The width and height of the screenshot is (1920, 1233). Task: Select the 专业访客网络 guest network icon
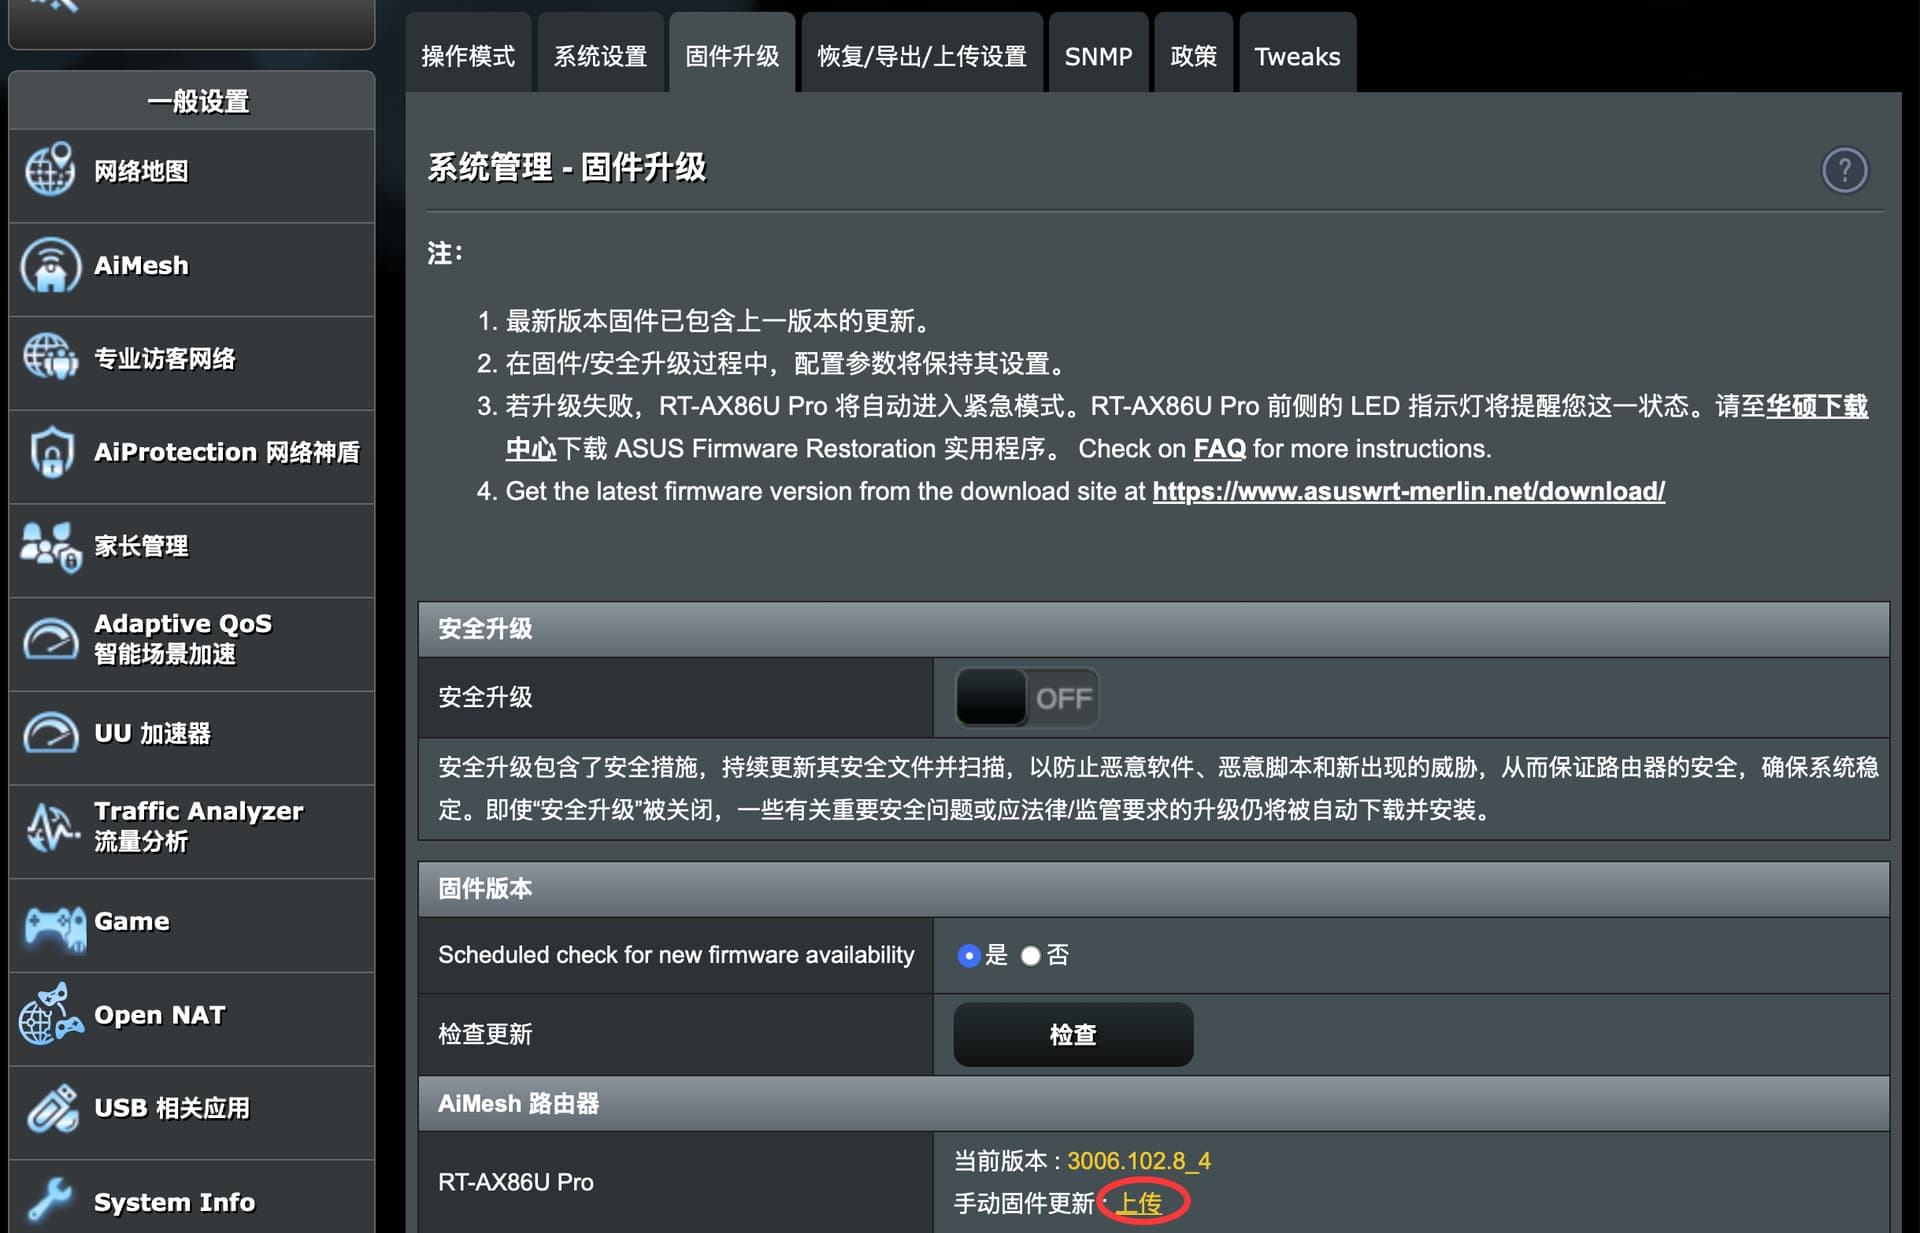[x=50, y=358]
